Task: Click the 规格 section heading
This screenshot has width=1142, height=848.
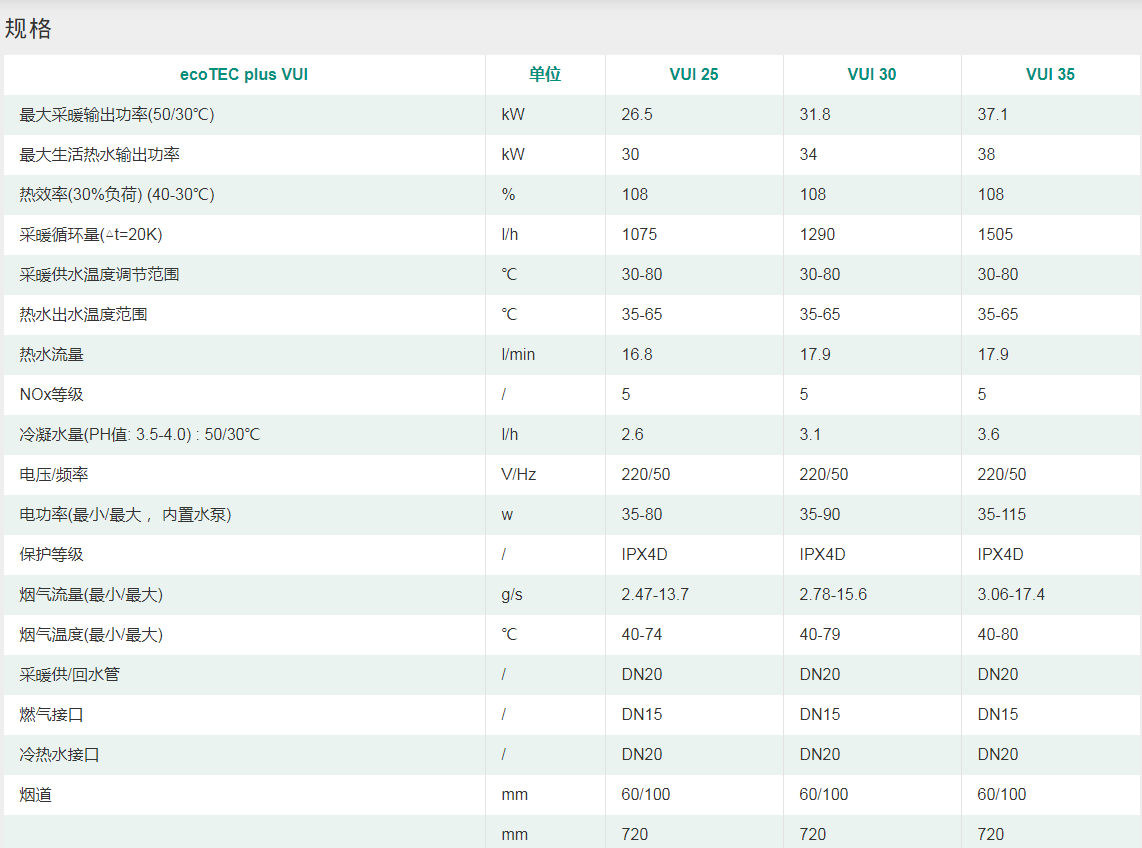Action: [x=28, y=29]
